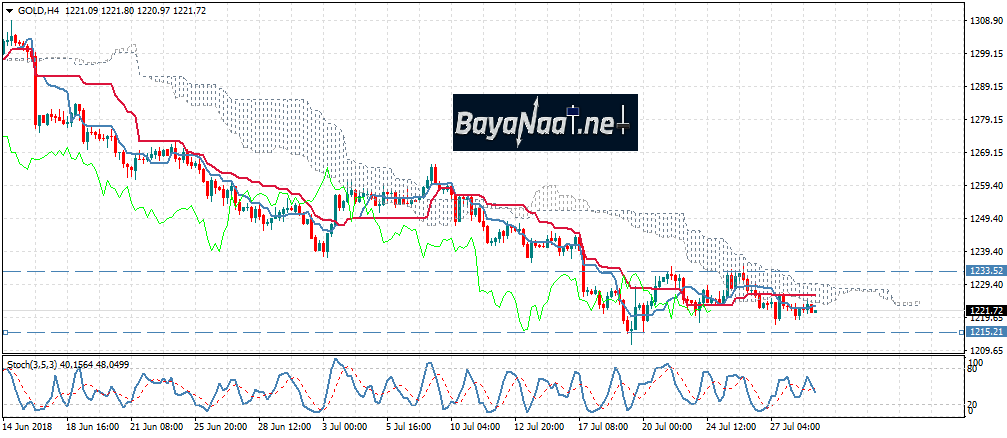The width and height of the screenshot is (1007, 438).
Task: Click the small square handle left of the blue line
Action: (5, 331)
